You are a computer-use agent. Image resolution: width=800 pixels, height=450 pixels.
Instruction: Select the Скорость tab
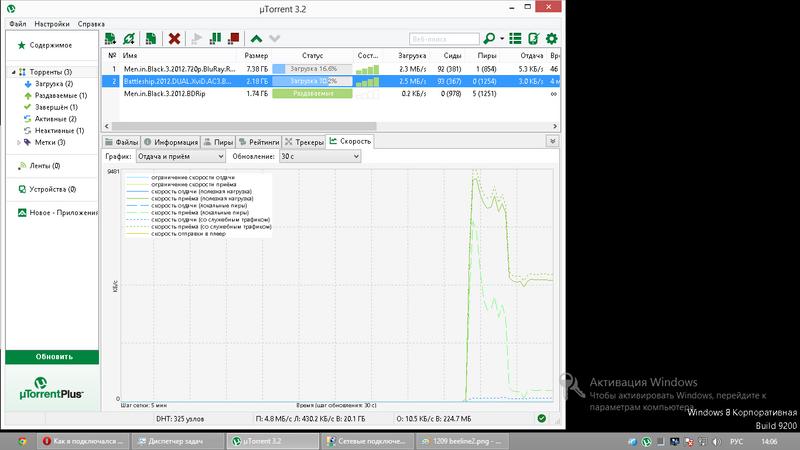350,141
